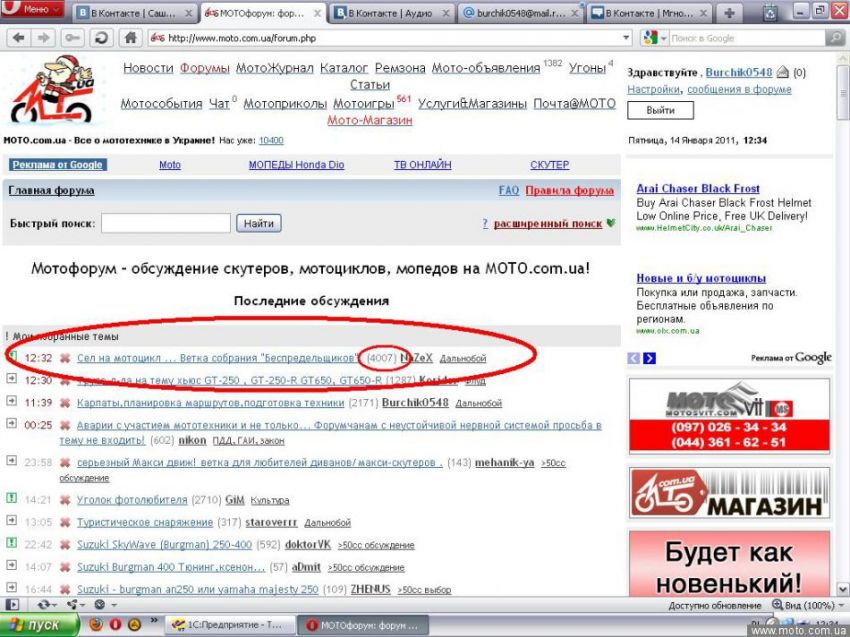Click the MOTO.com.ua Santa scooter logo
This screenshot has height=637, width=850.
[52, 89]
